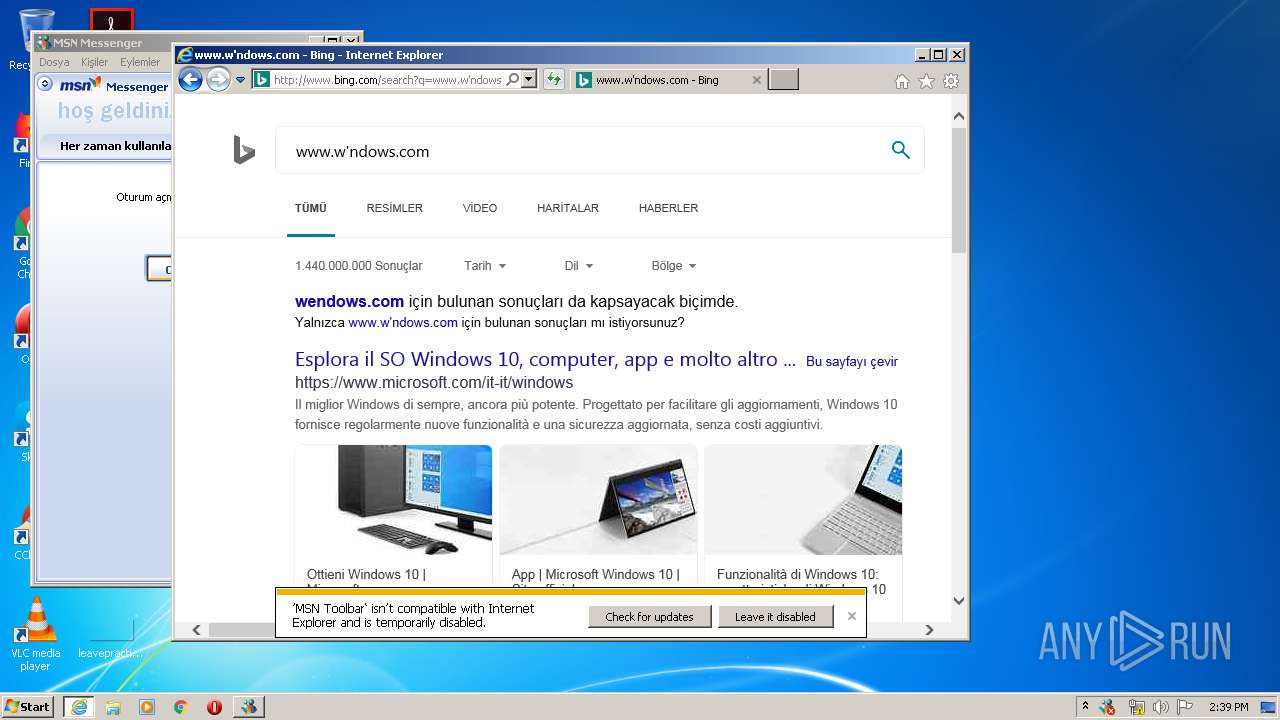Image resolution: width=1280 pixels, height=720 pixels.
Task: Collapse the MSN Messenger header chevron
Action: coord(45,84)
